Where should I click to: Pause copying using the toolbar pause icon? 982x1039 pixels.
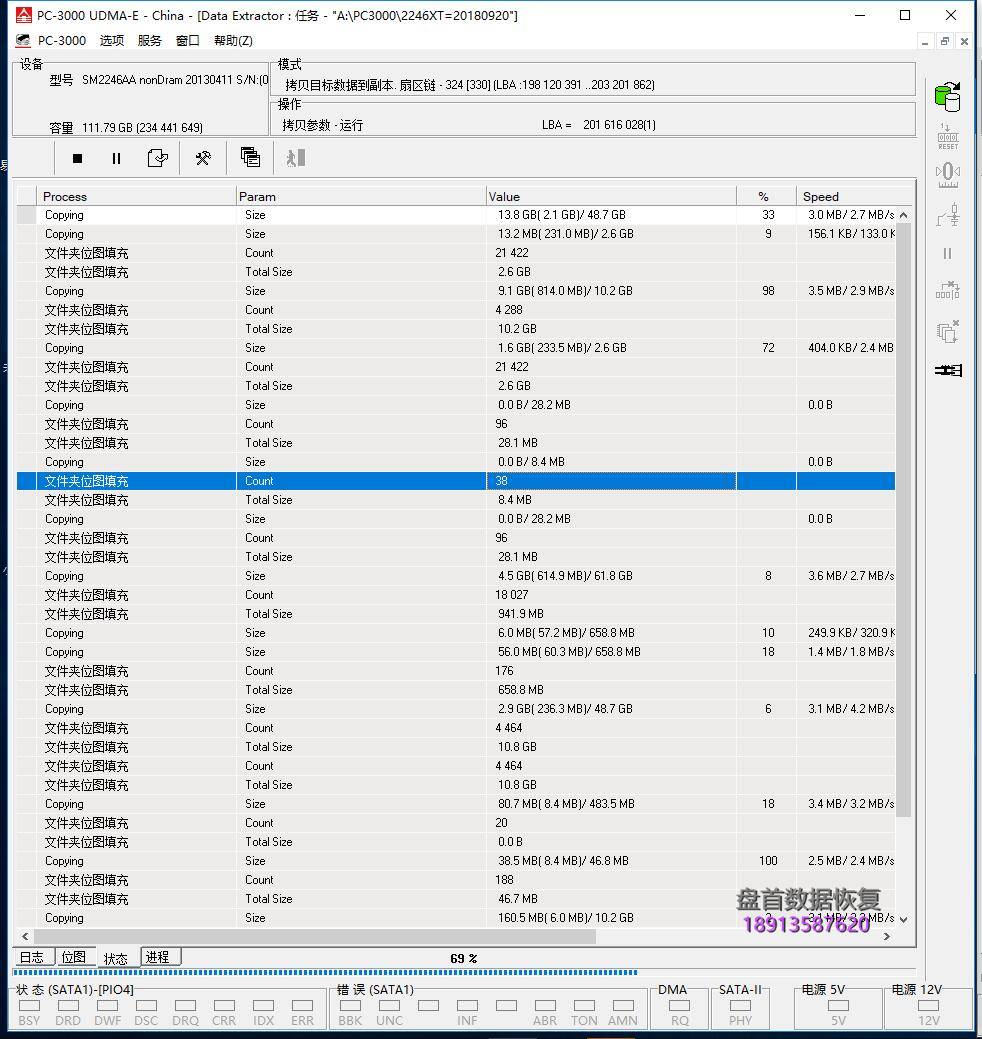(x=116, y=157)
